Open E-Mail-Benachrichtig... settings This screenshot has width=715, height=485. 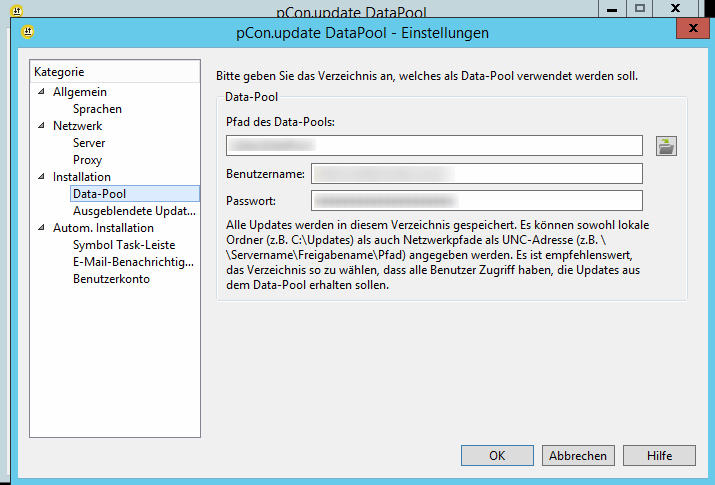[x=133, y=262]
